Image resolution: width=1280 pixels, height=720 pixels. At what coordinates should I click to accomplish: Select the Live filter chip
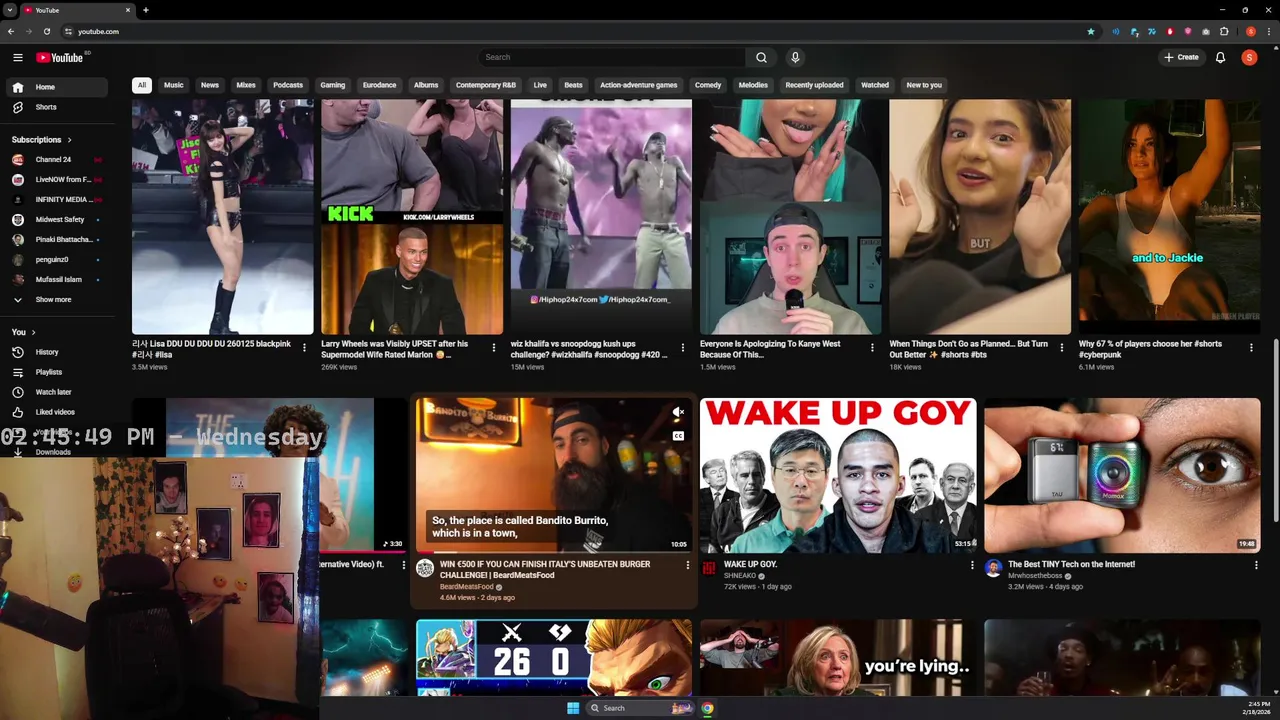pyautogui.click(x=540, y=85)
